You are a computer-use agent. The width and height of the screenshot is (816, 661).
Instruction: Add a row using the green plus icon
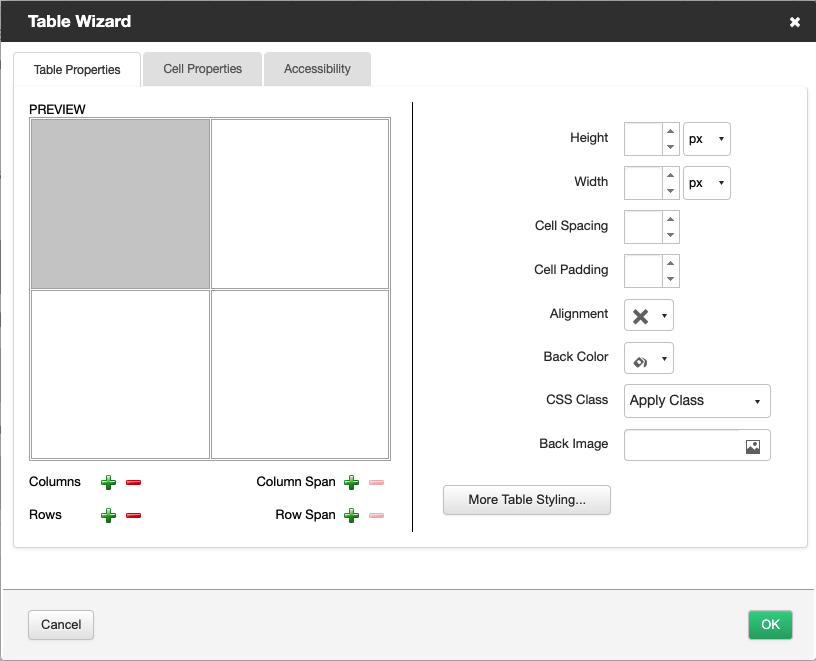(x=108, y=515)
